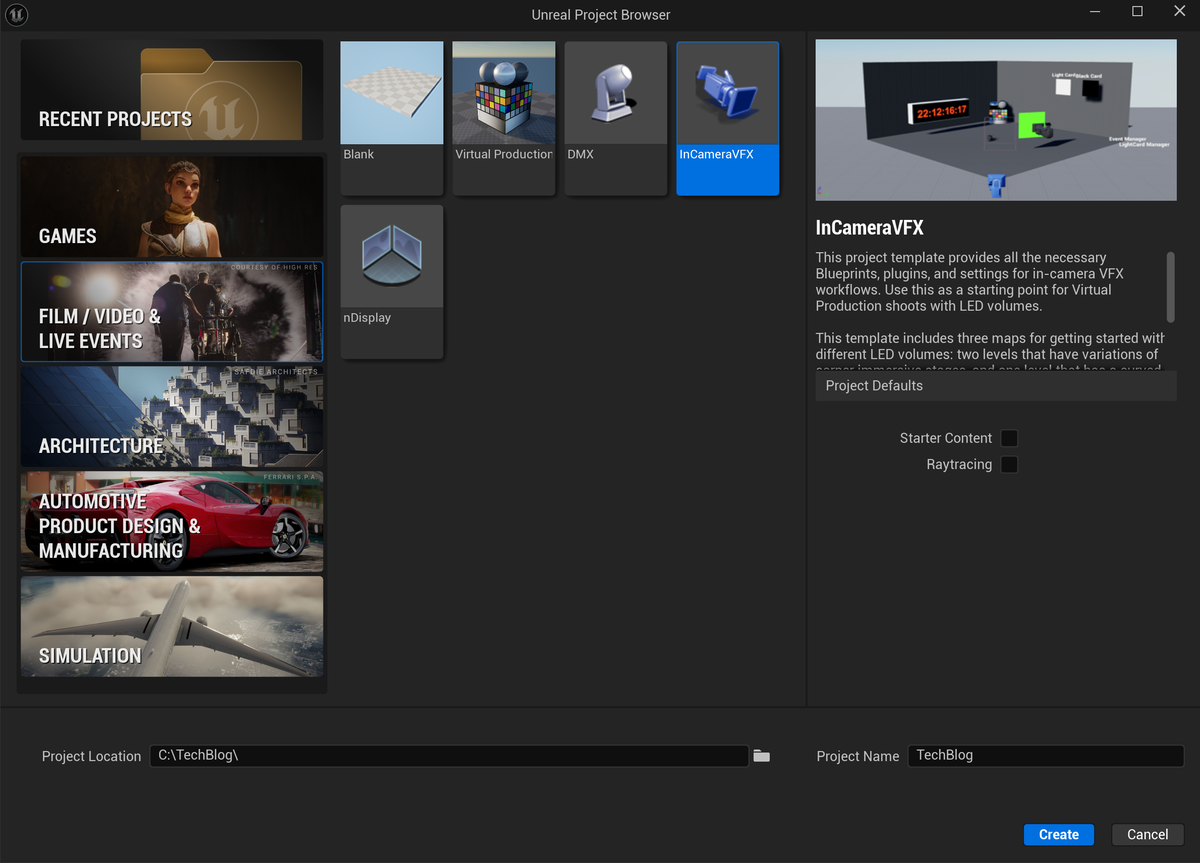Click the Cancel button
The width and height of the screenshot is (1200, 863).
(x=1148, y=835)
